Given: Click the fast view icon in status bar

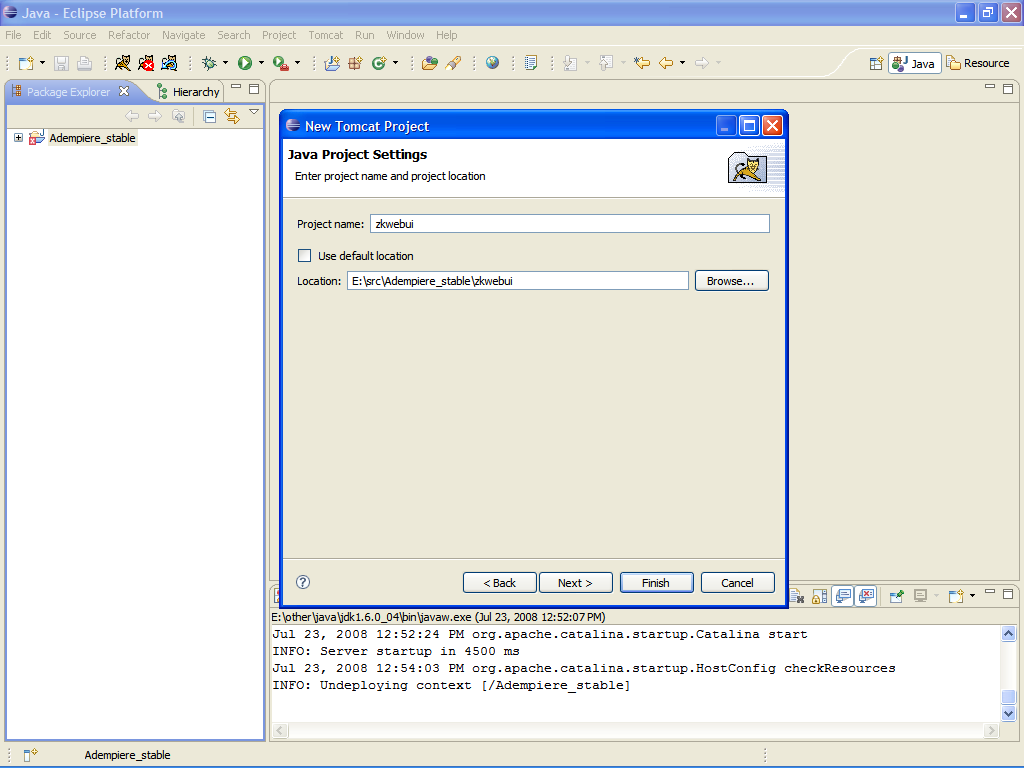Looking at the screenshot, I should (30, 755).
